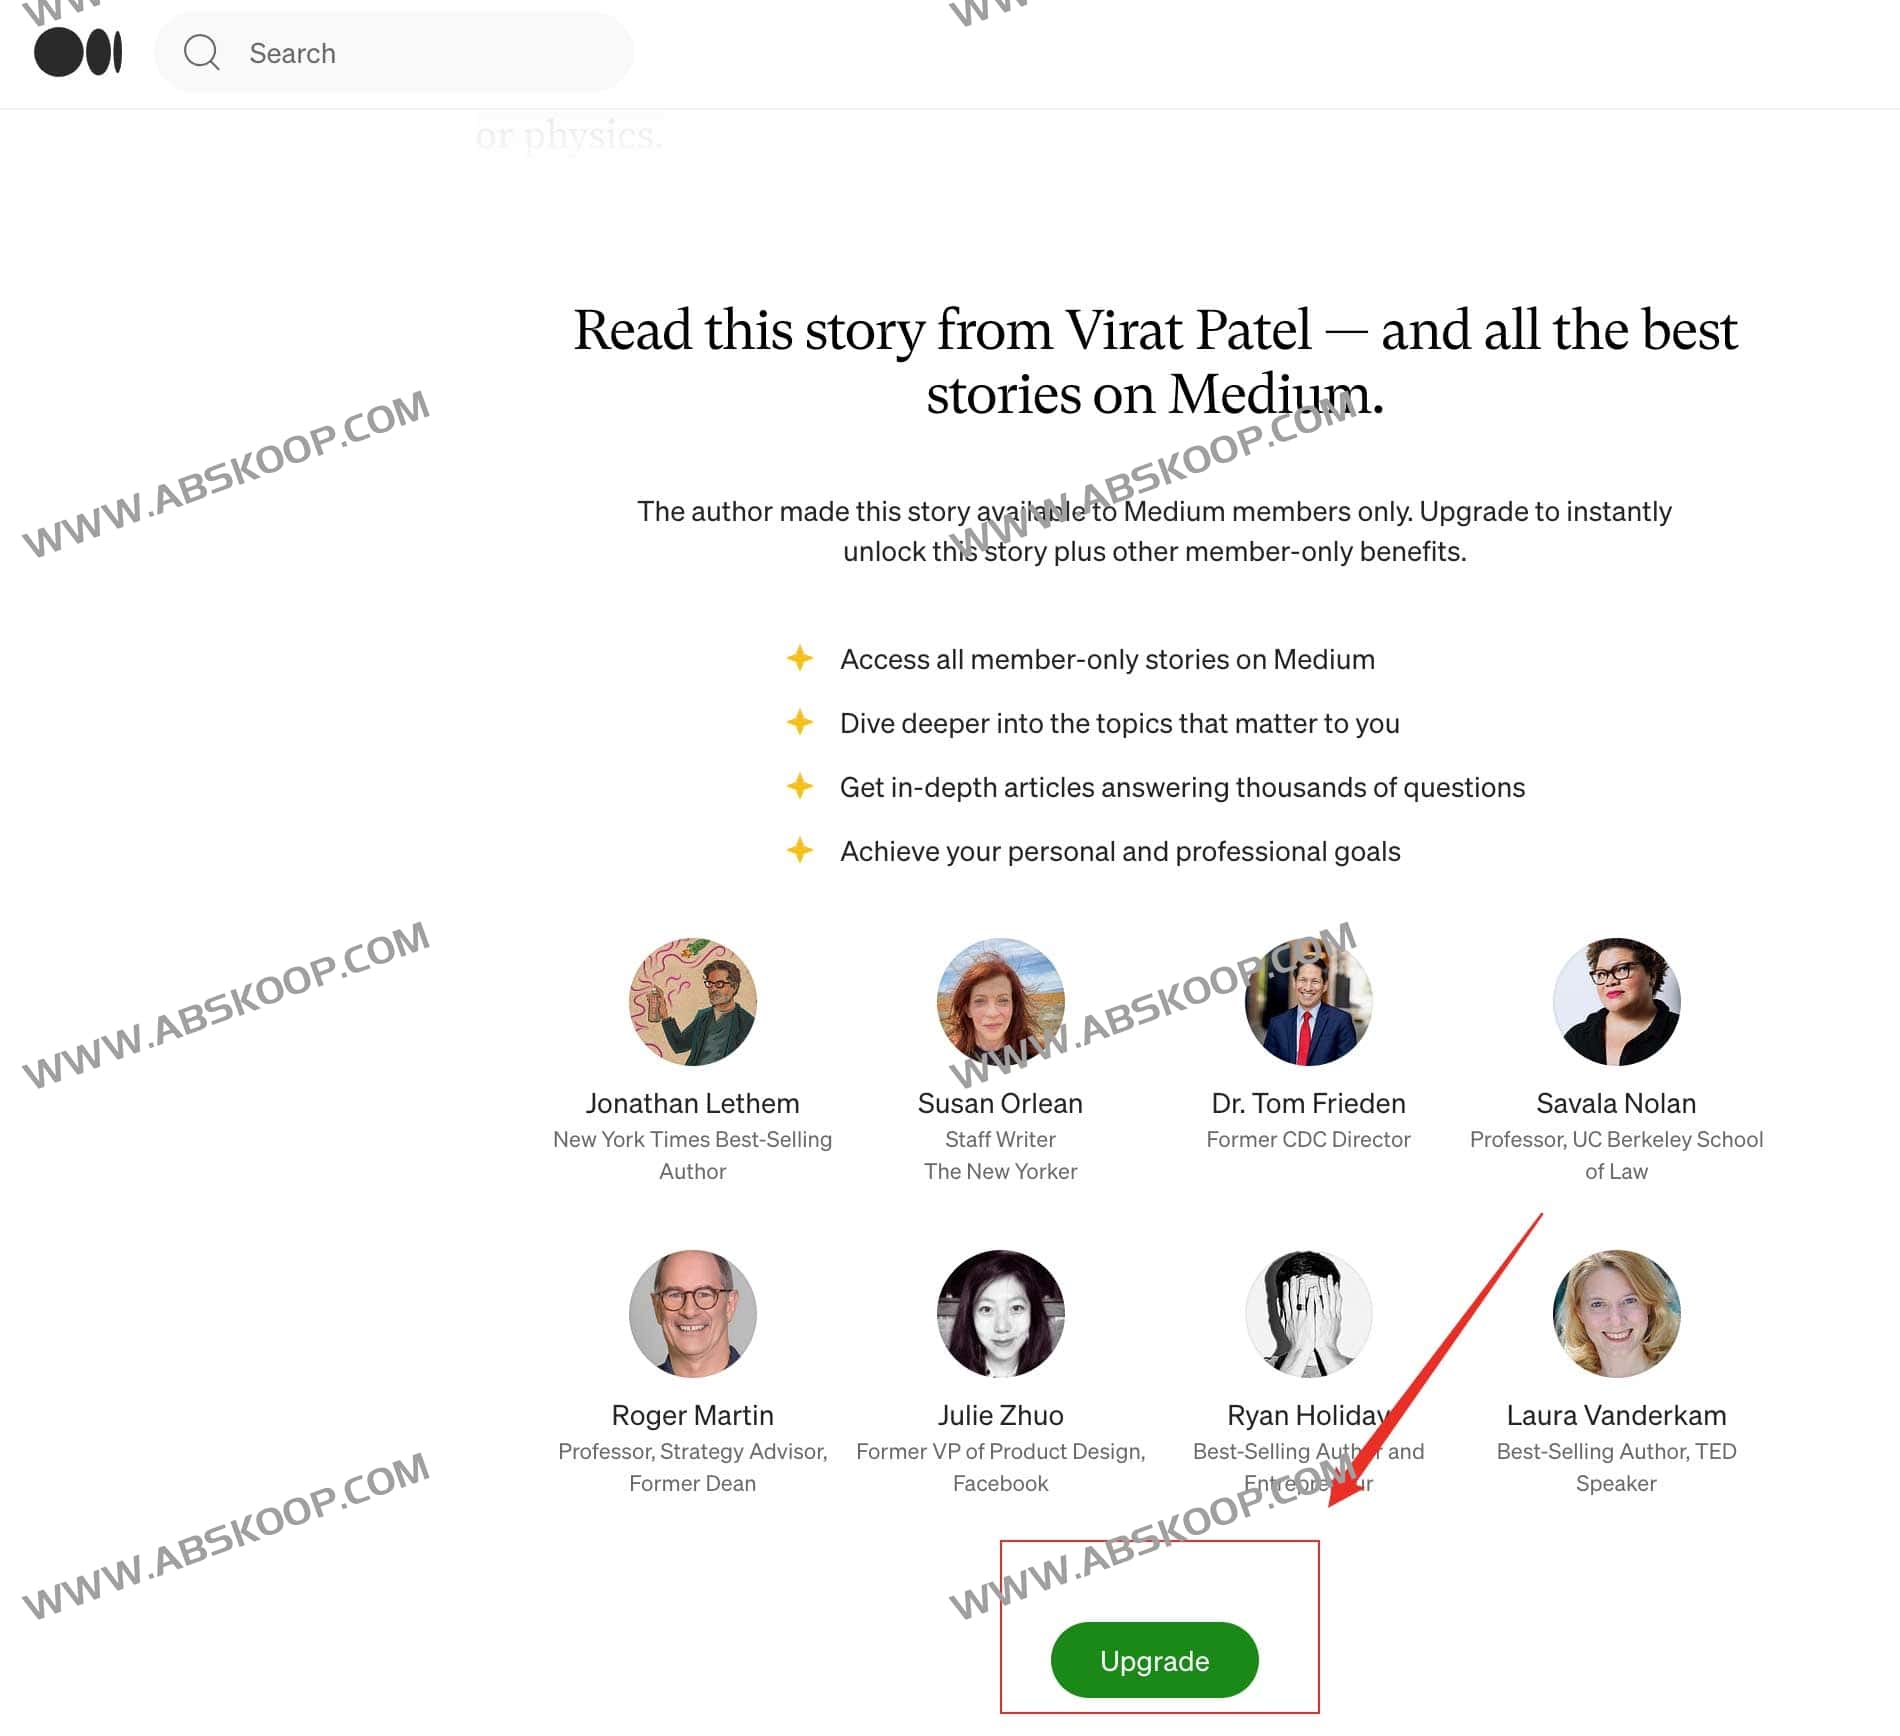This screenshot has width=1900, height=1736.
Task: Open Jonathan Lethem's avatar
Action: tap(692, 1001)
